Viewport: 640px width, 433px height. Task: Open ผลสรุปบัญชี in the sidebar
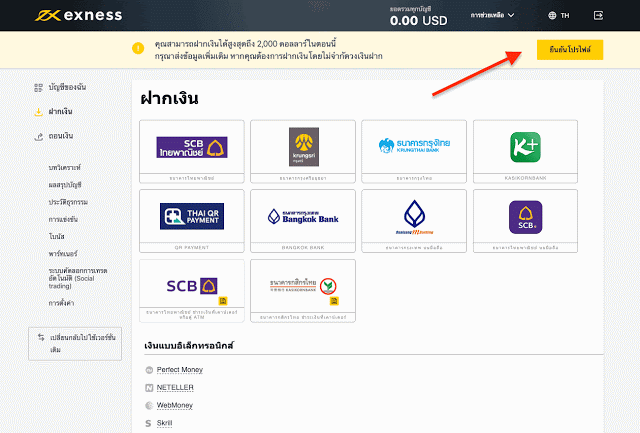tap(65, 185)
